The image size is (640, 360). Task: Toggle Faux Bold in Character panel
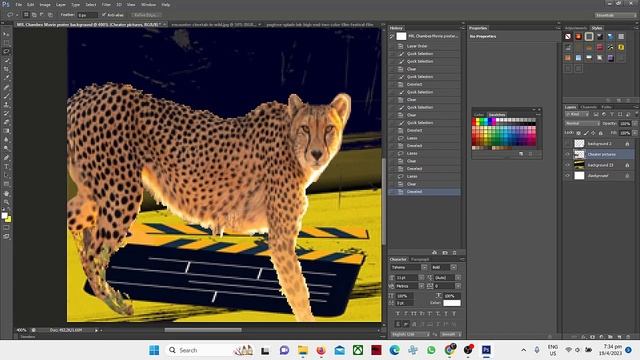click(x=398, y=313)
